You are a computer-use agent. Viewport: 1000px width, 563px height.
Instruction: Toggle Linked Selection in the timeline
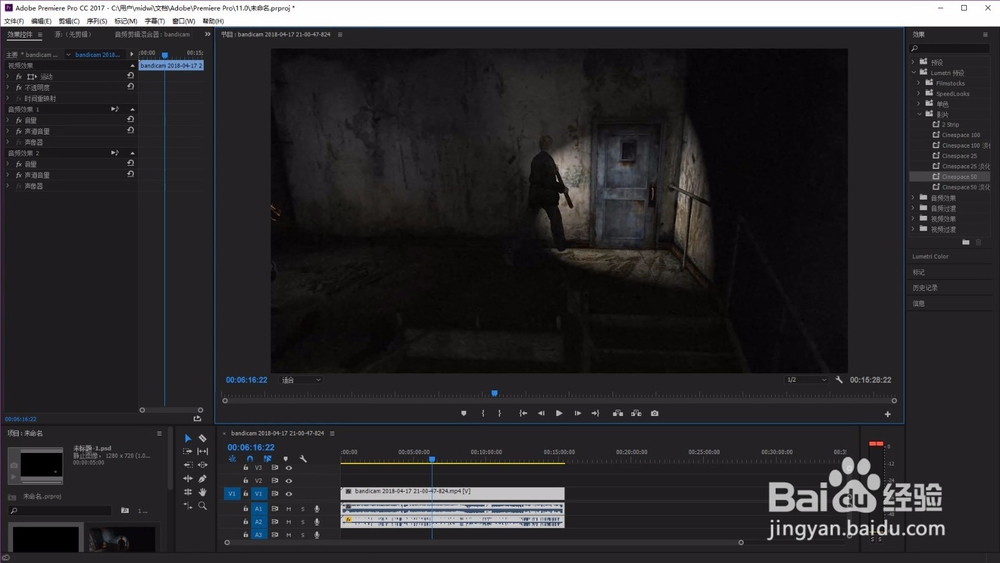pos(267,458)
